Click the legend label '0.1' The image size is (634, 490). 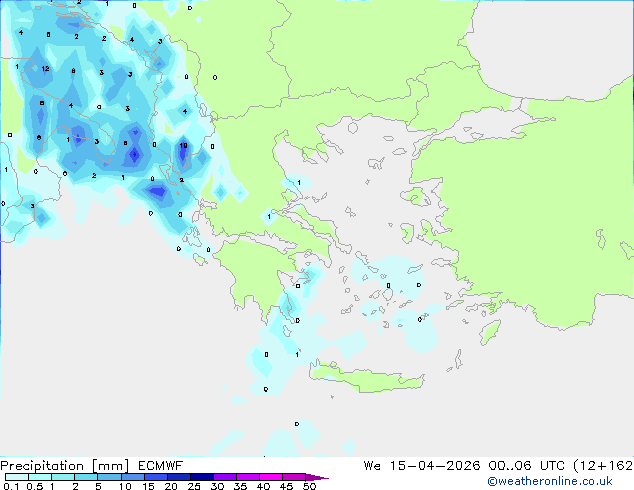pos(11,486)
